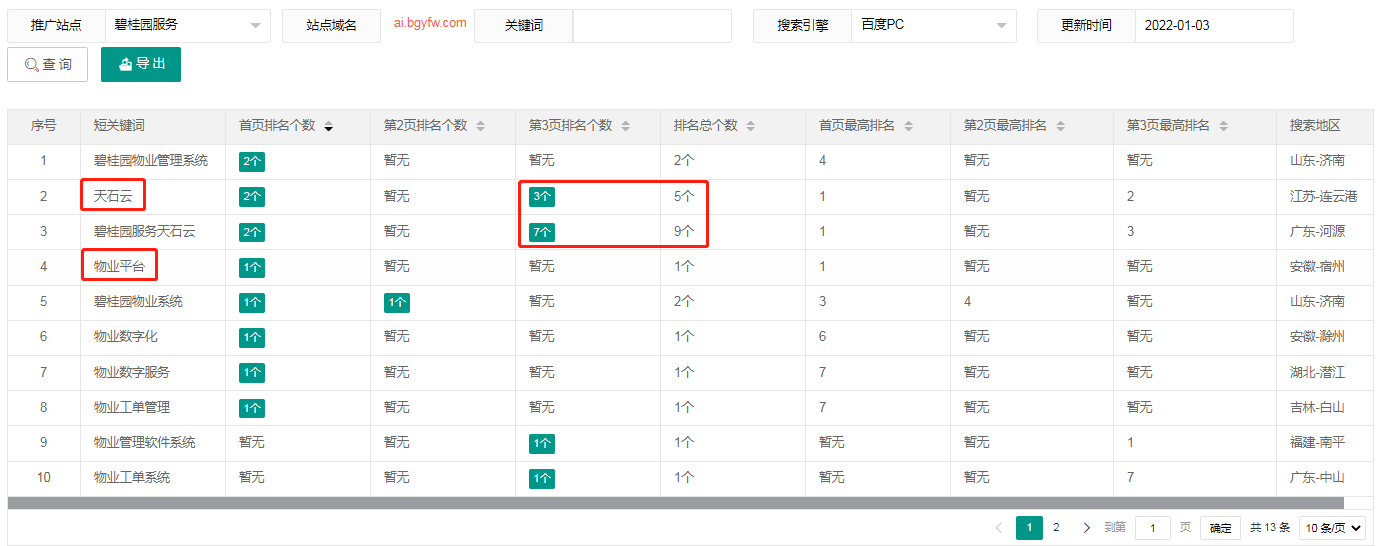The image size is (1382, 546).
Task: Select keyword 物业管理软件系统
Action: click(145, 442)
